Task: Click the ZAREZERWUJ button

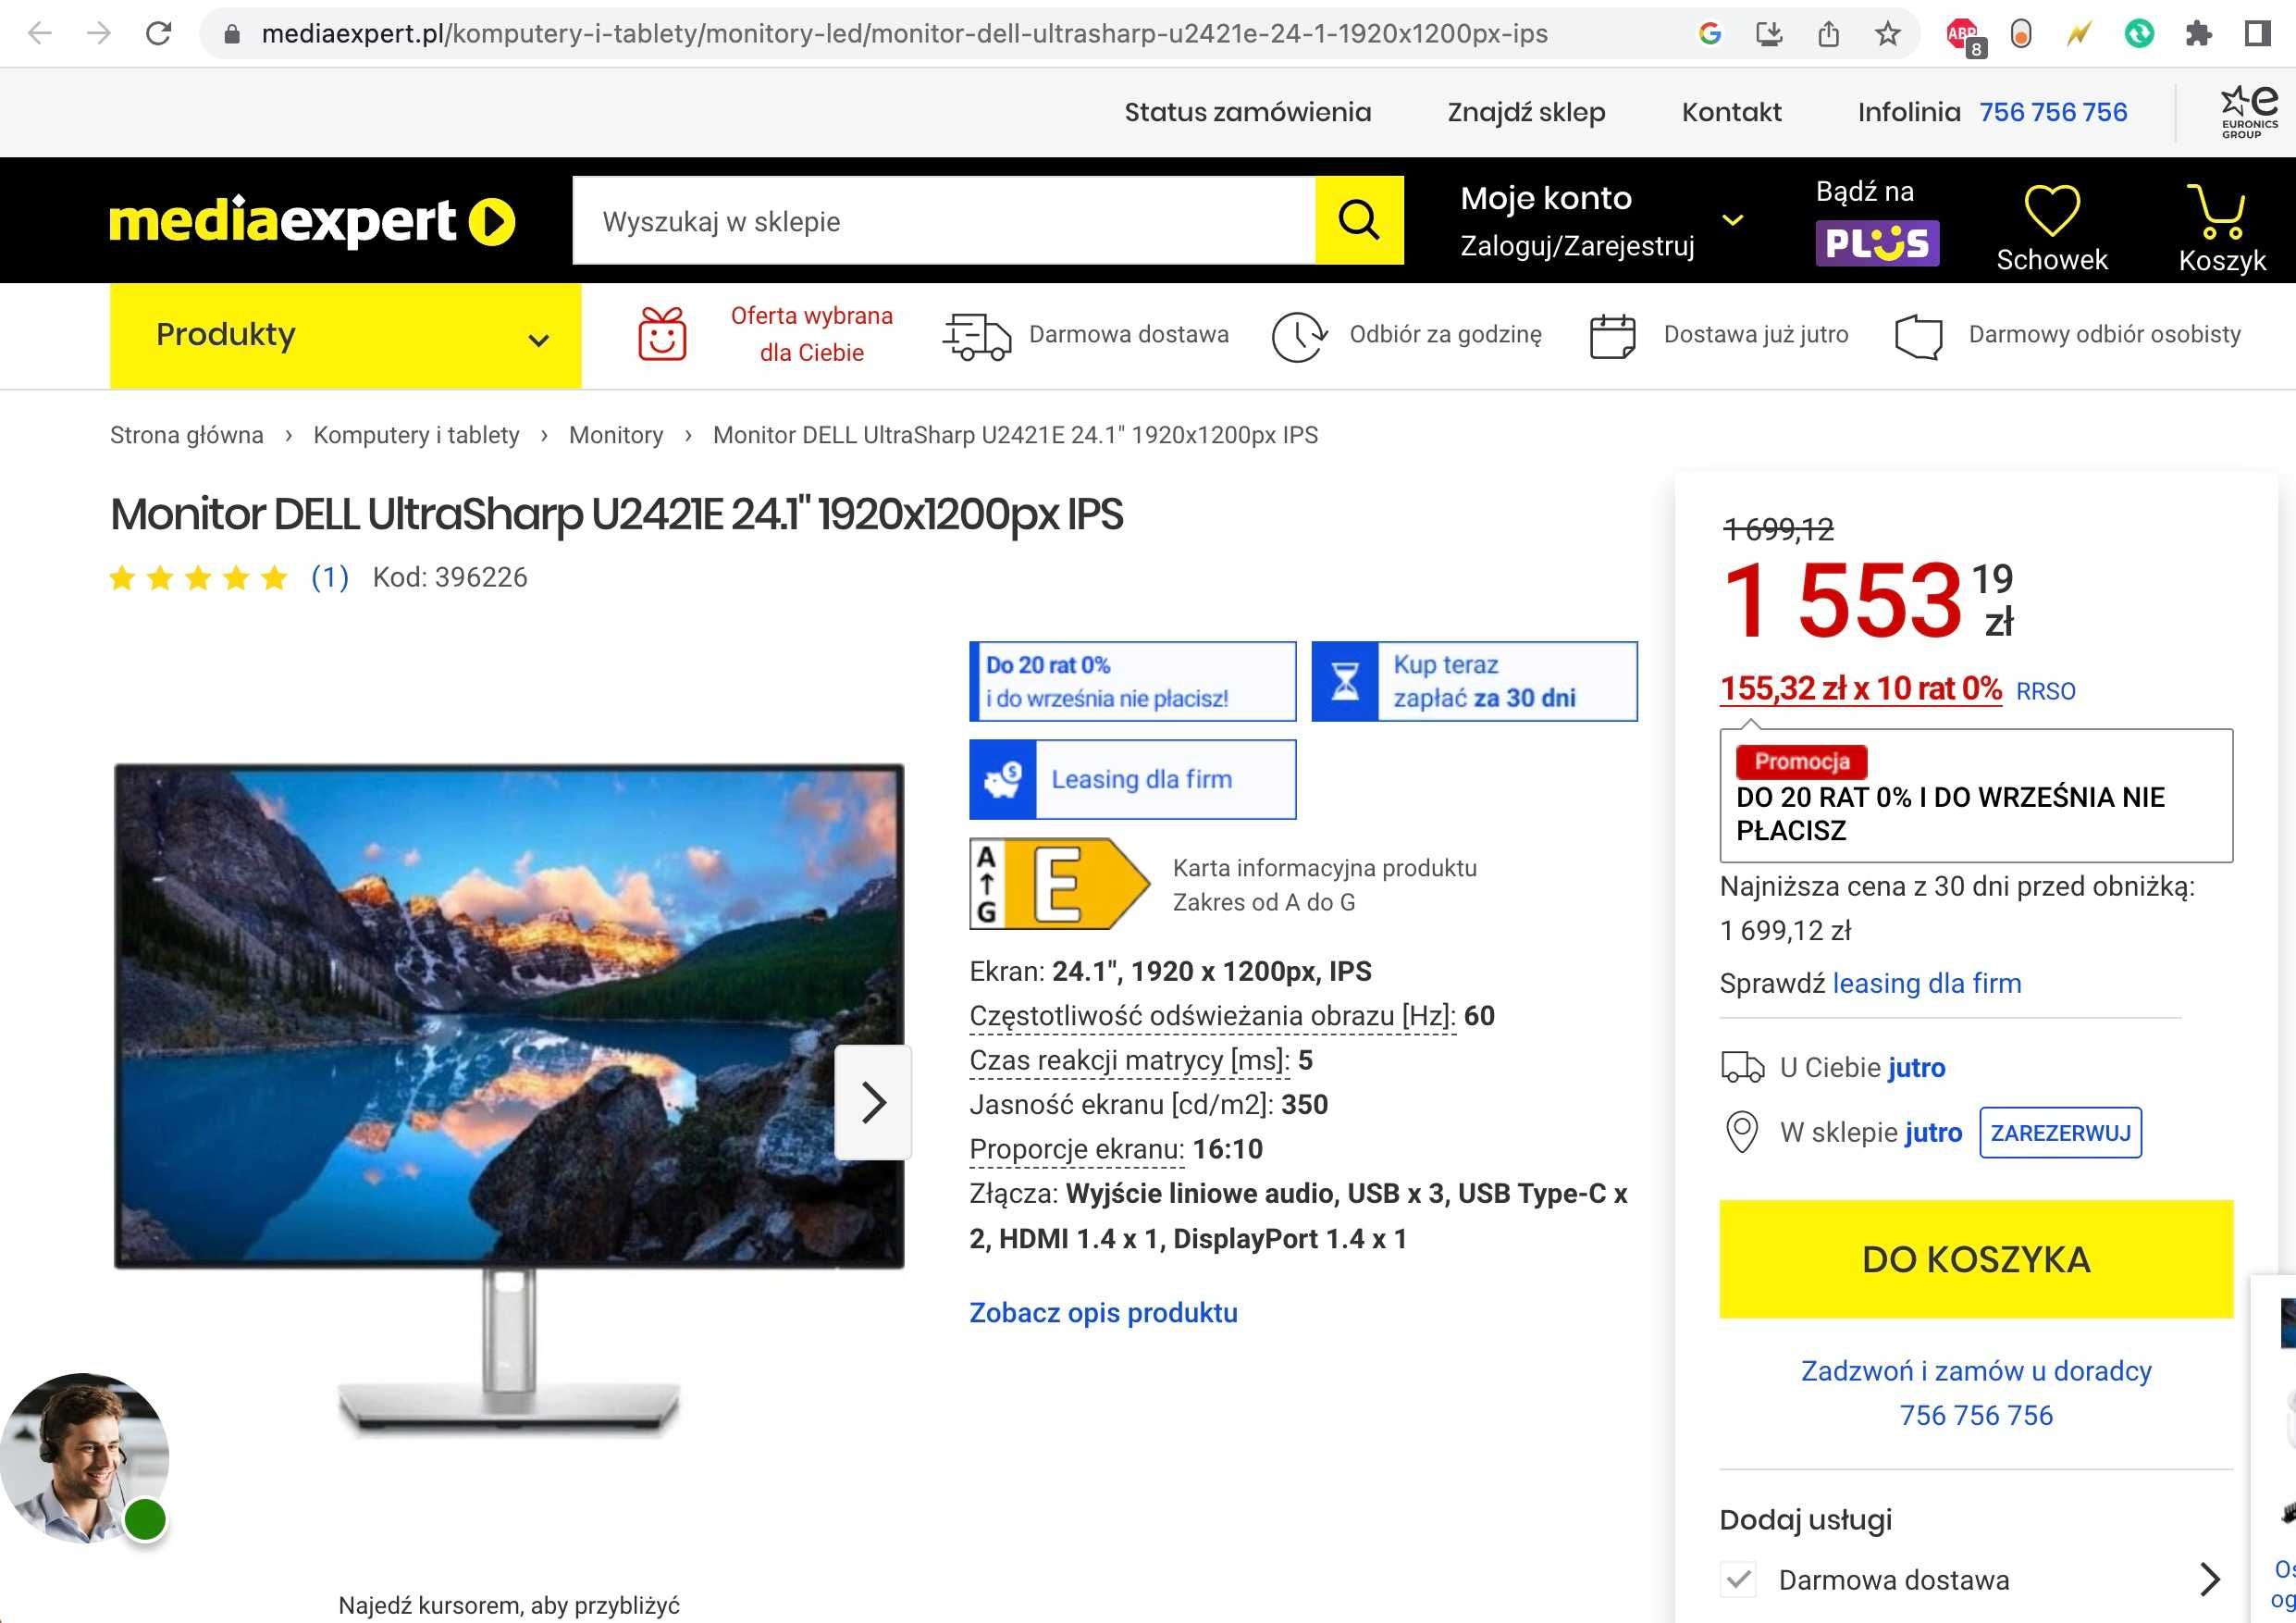Action: coord(2060,1133)
